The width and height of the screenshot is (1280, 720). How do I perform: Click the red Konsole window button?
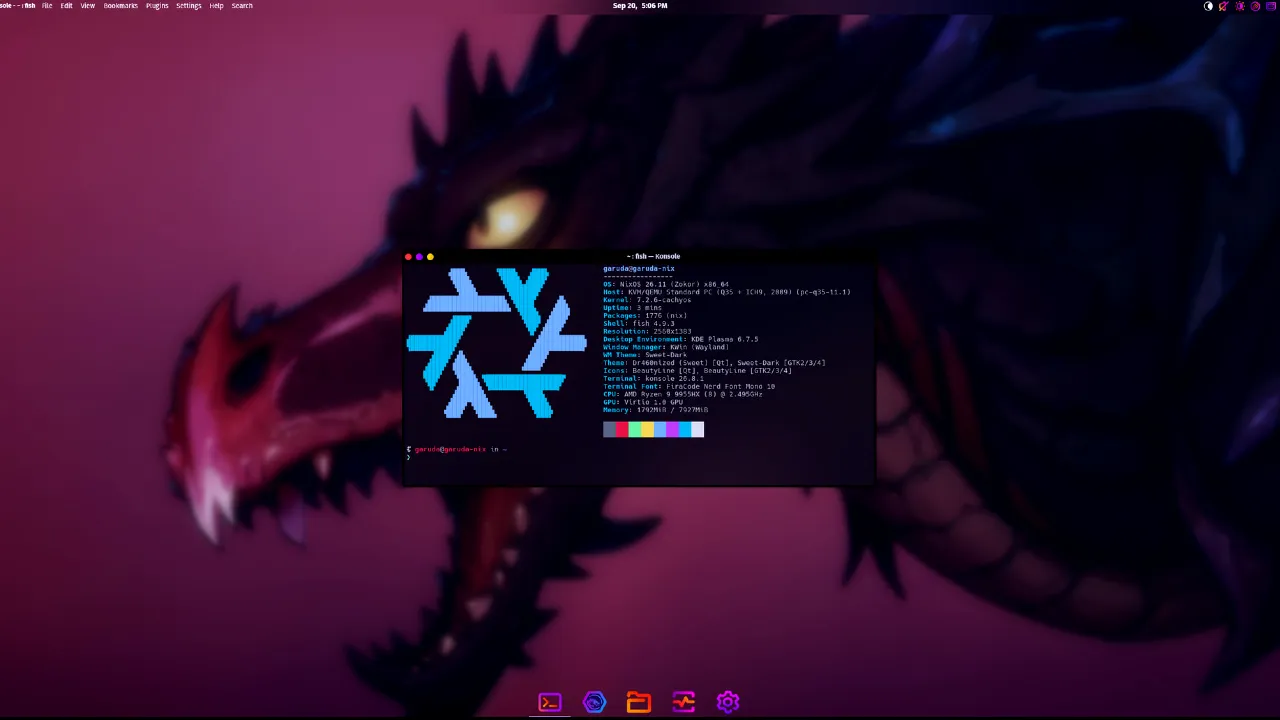pos(408,257)
